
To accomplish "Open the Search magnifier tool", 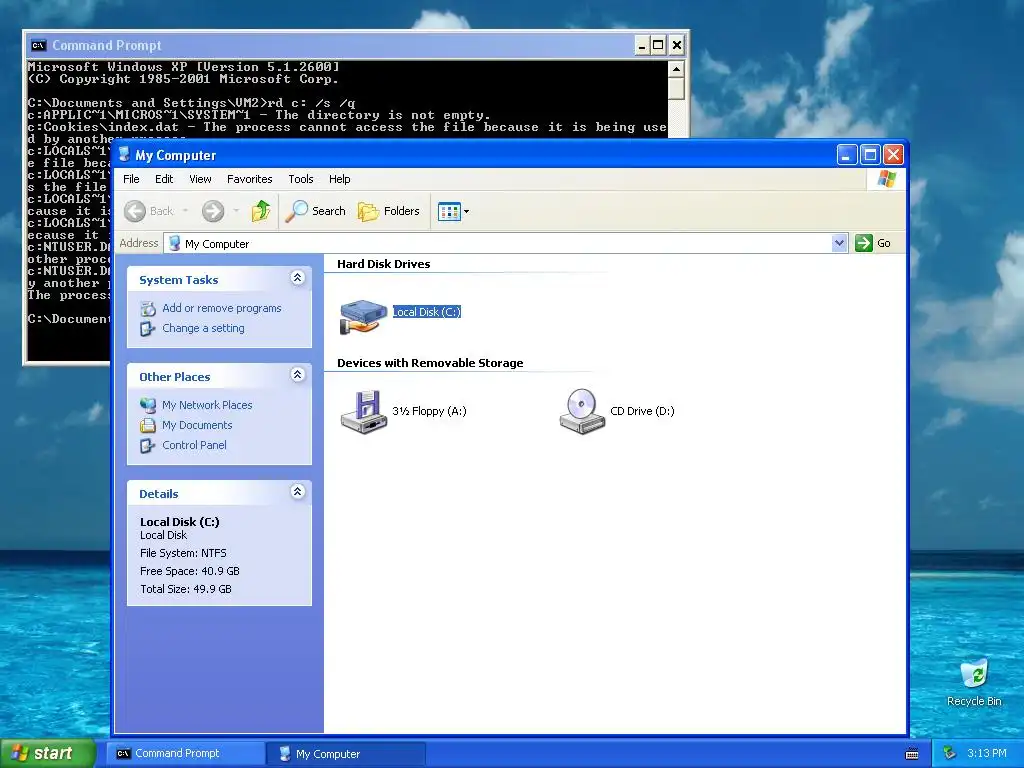I will click(315, 211).
